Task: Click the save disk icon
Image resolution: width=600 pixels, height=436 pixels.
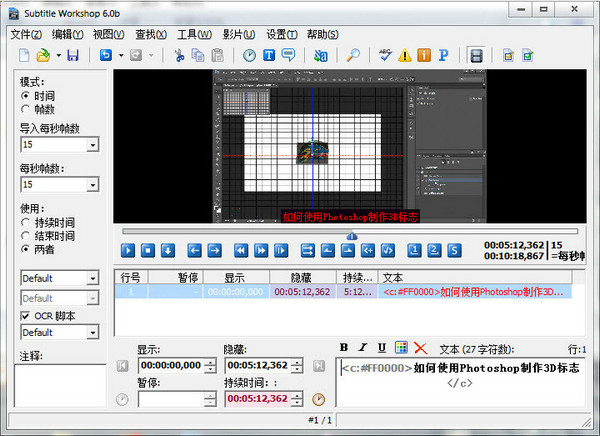Action: click(x=73, y=55)
